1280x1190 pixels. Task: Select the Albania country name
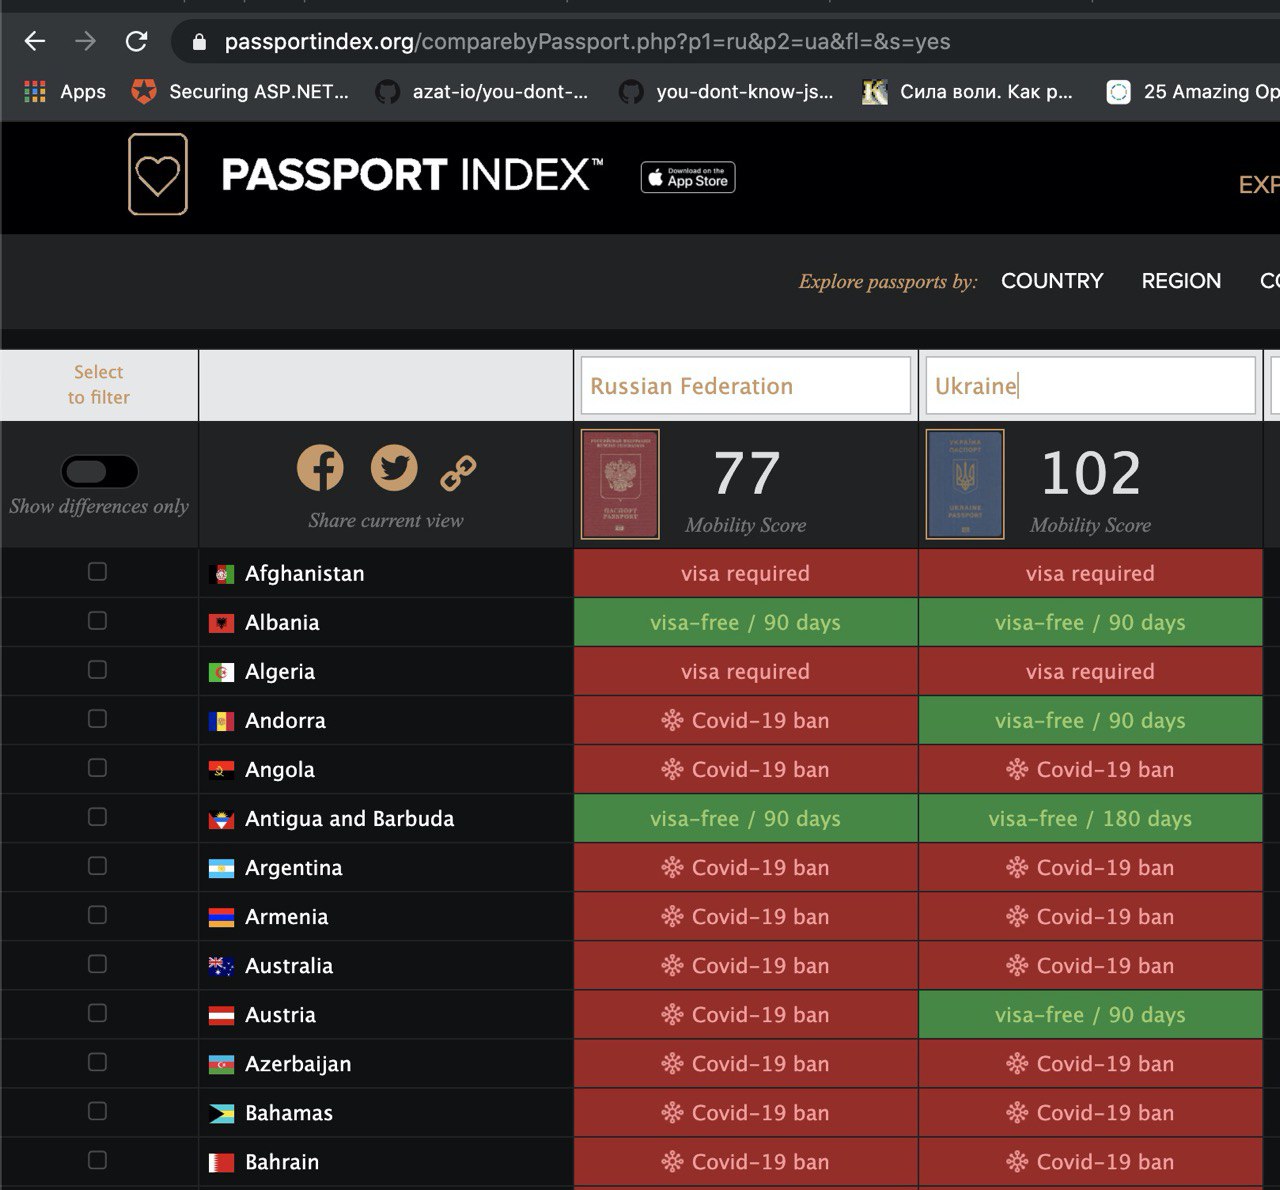282,623
